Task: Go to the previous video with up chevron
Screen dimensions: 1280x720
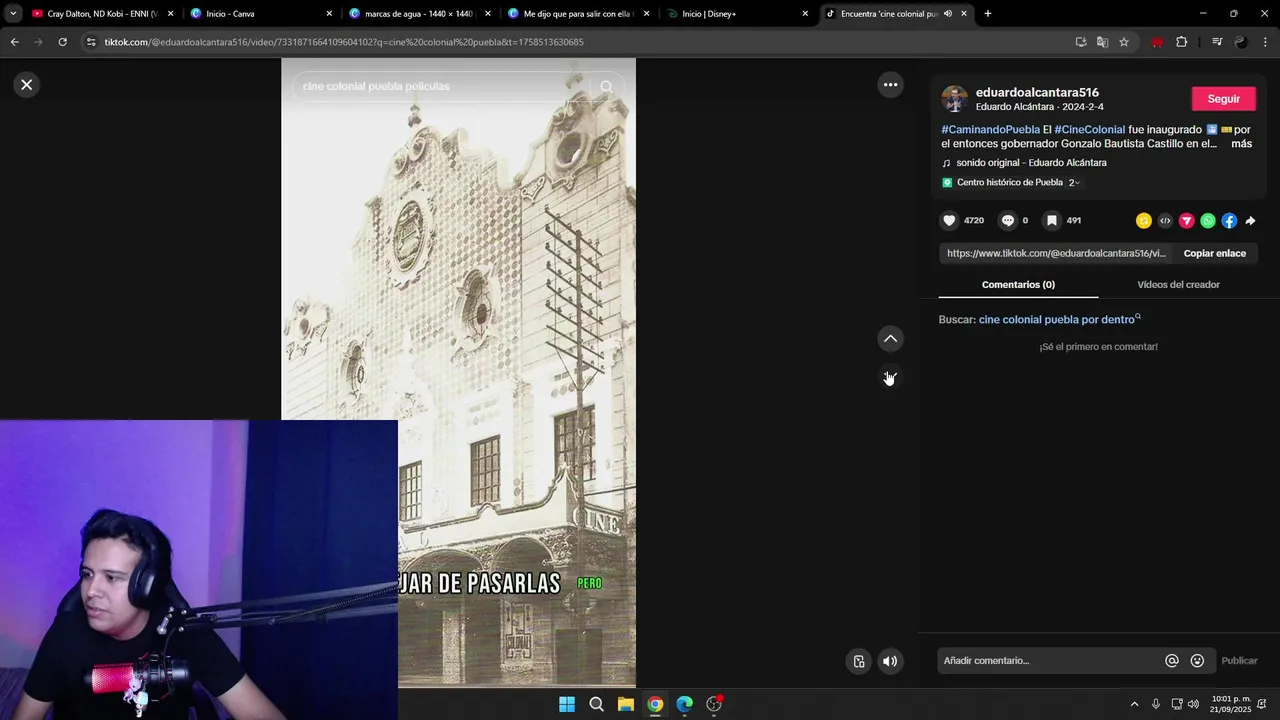Action: point(890,339)
